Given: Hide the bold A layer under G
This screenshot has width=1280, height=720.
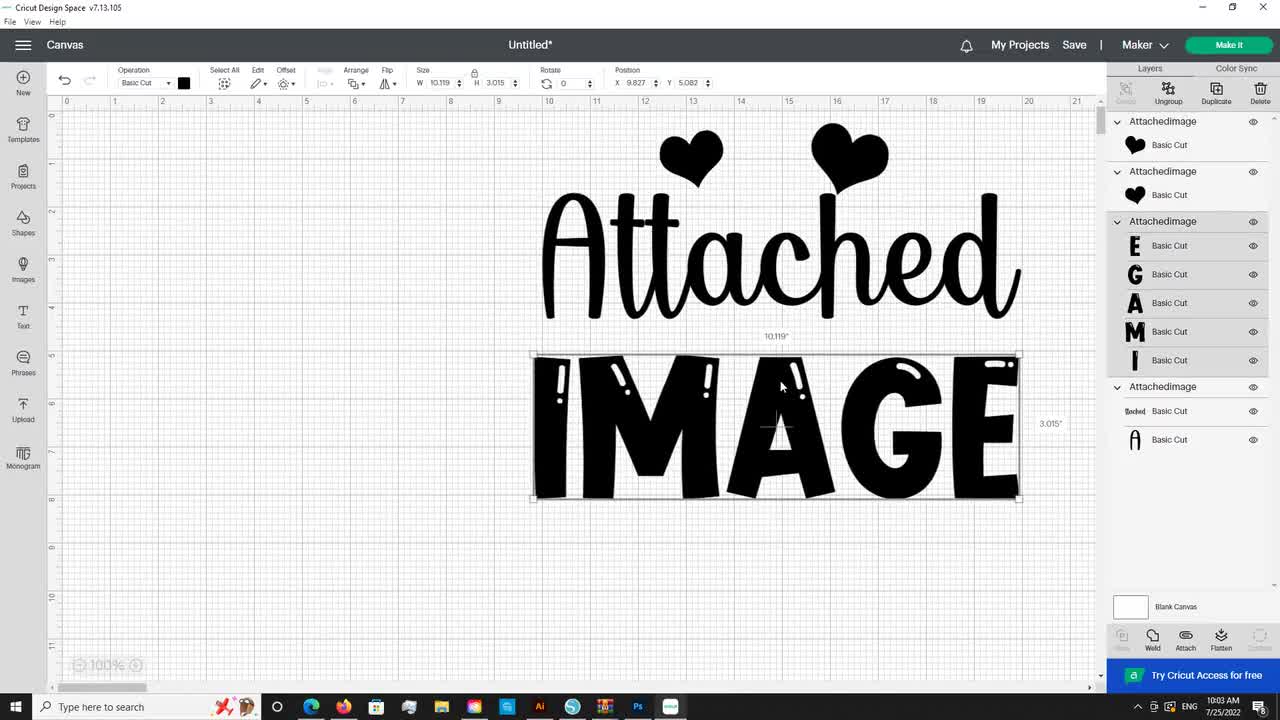Looking at the screenshot, I should tap(1253, 303).
